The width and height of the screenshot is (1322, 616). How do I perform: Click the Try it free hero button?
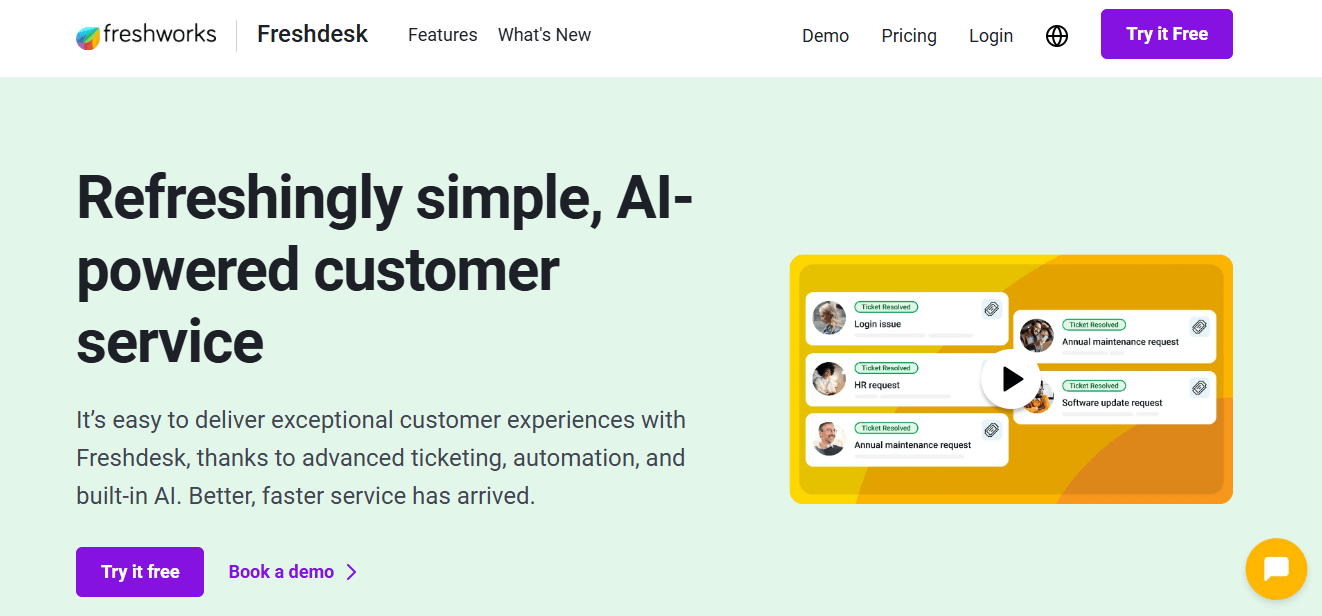[x=139, y=571]
